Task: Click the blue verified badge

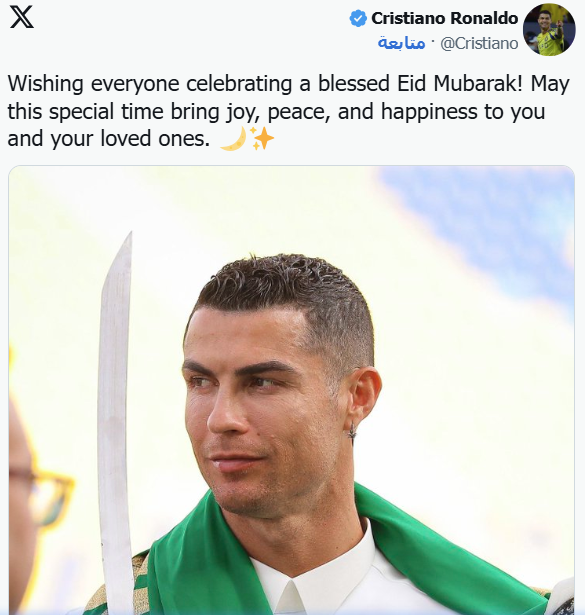Action: tap(358, 18)
